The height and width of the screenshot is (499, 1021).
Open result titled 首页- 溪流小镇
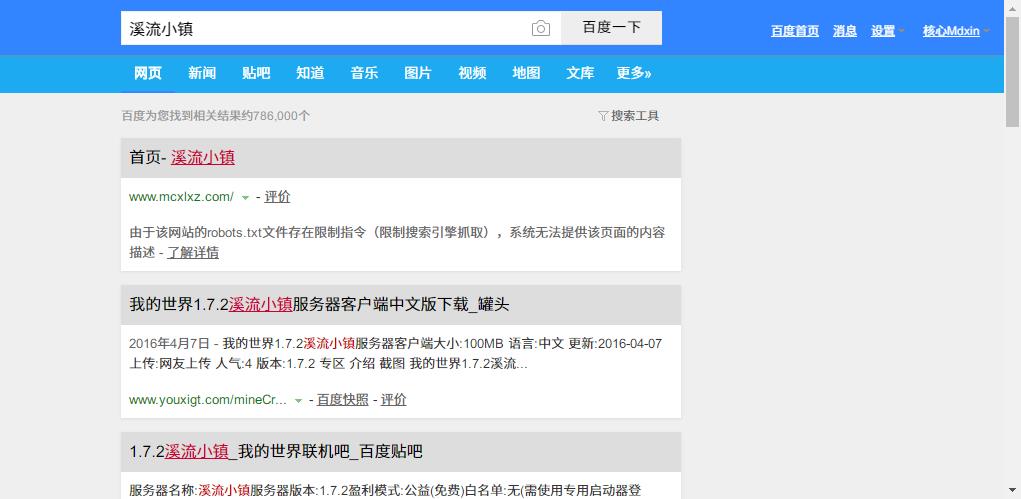point(182,158)
